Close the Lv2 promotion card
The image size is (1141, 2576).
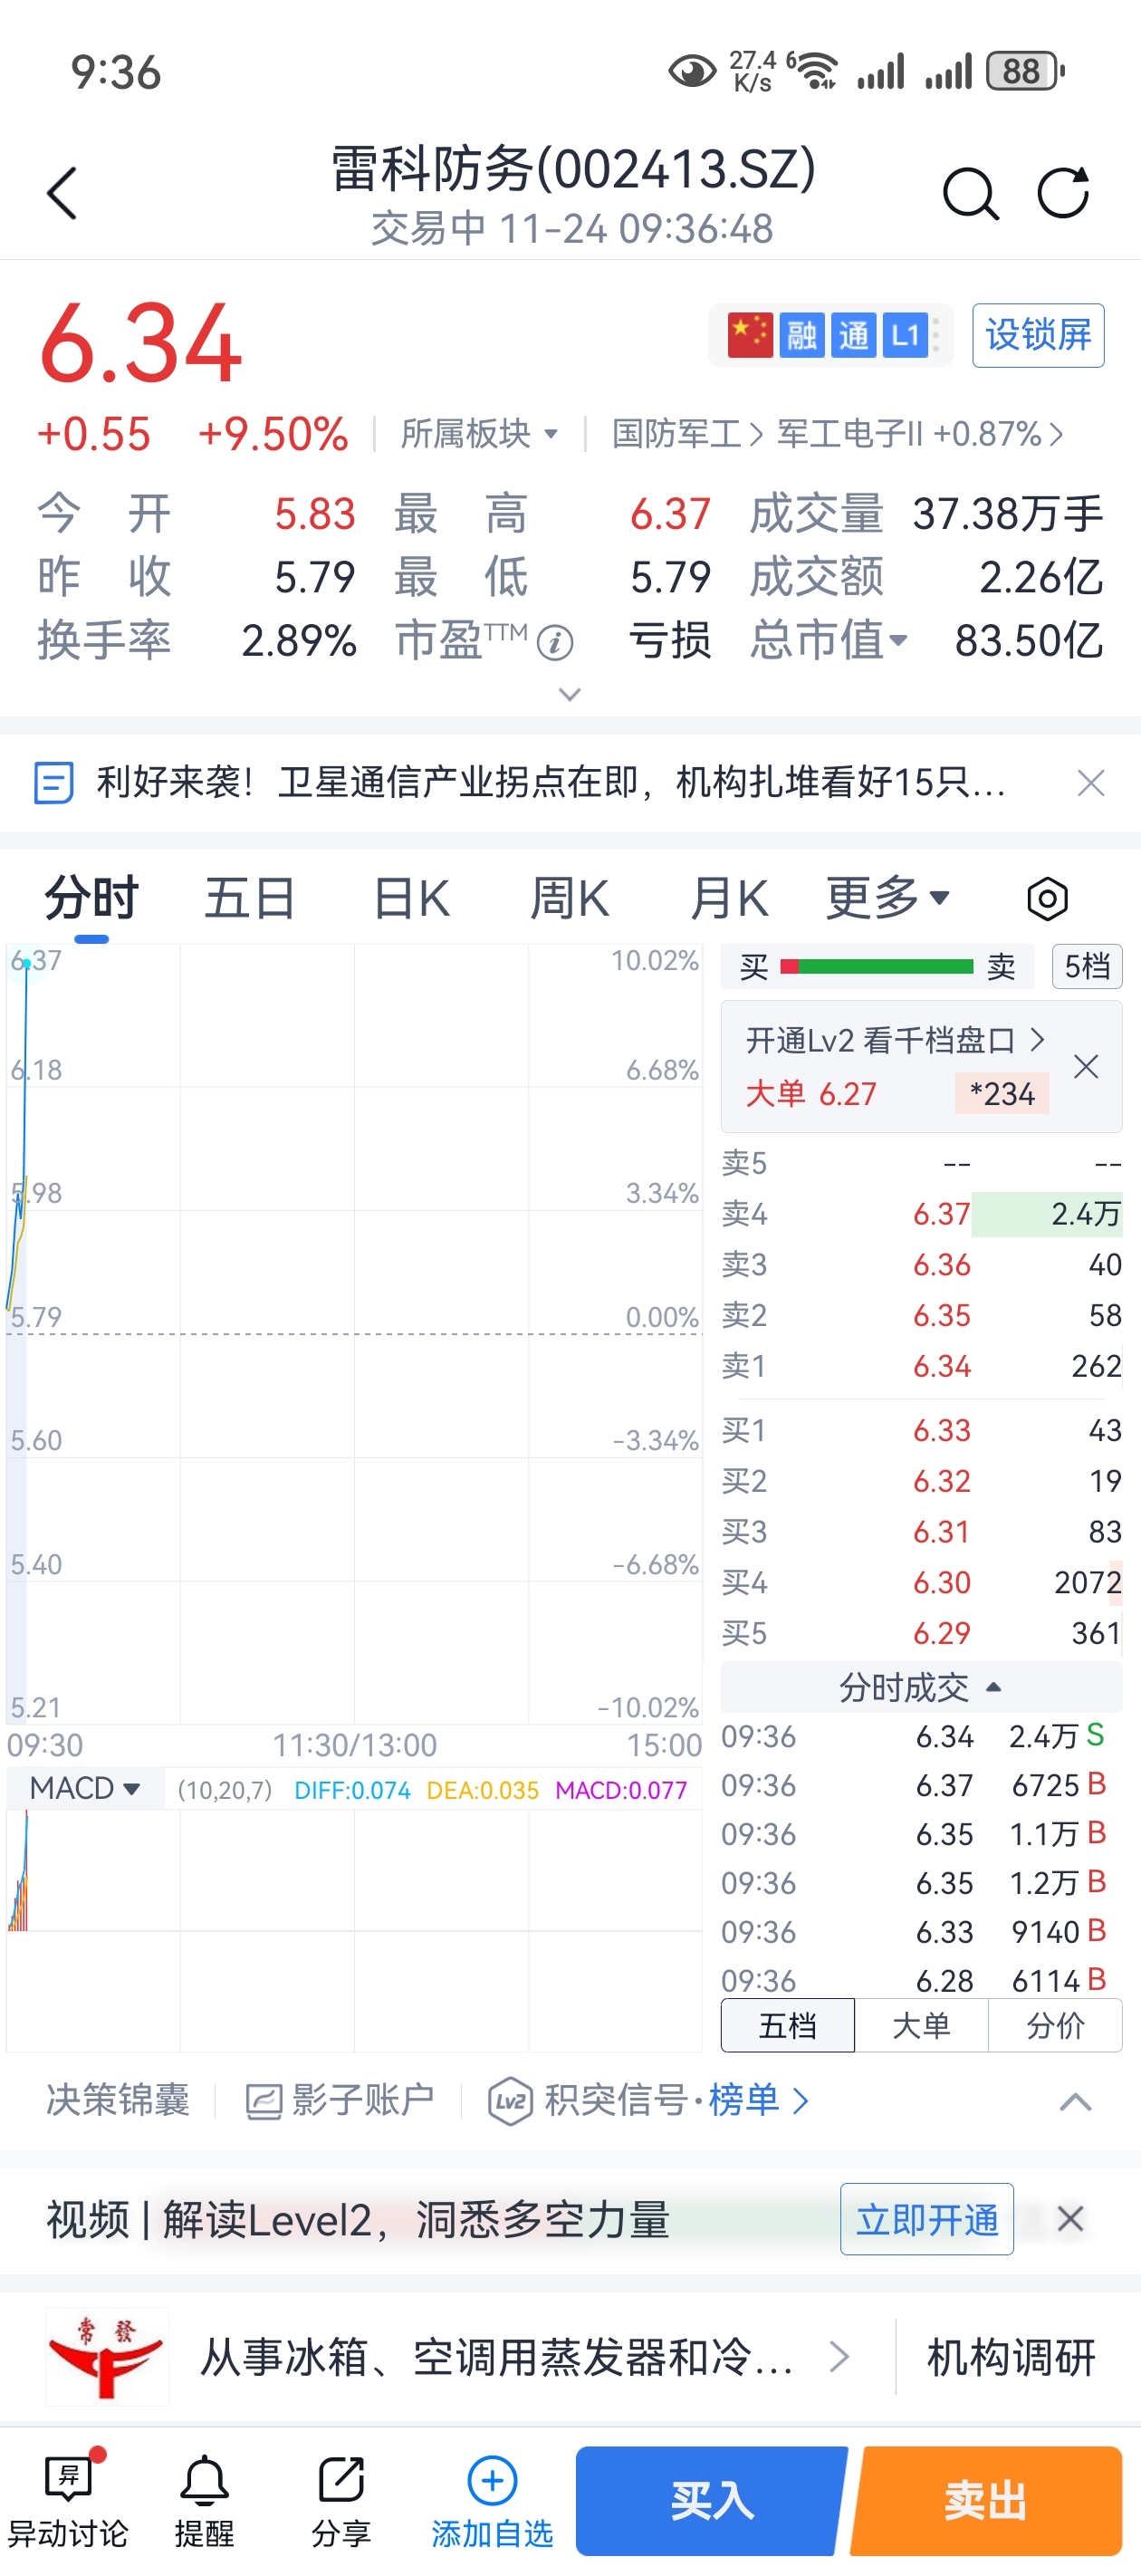coord(1086,1066)
